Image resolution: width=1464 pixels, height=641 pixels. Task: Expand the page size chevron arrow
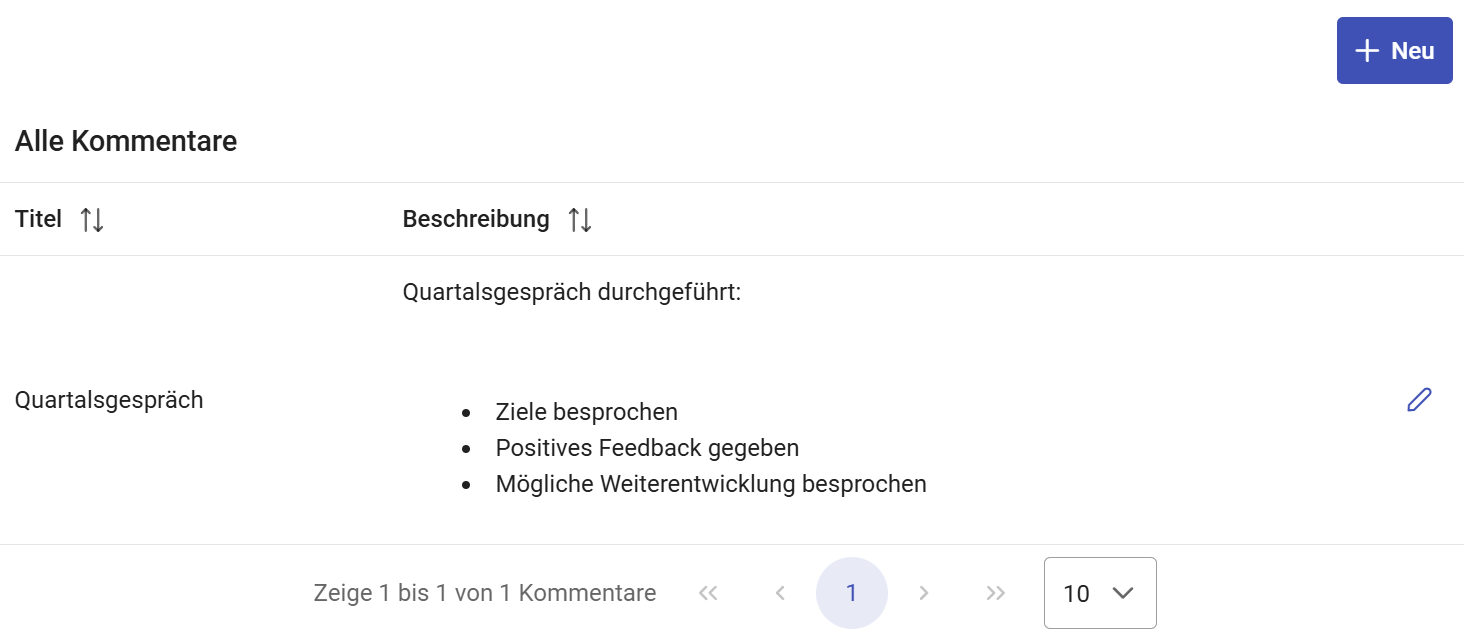tap(1123, 593)
